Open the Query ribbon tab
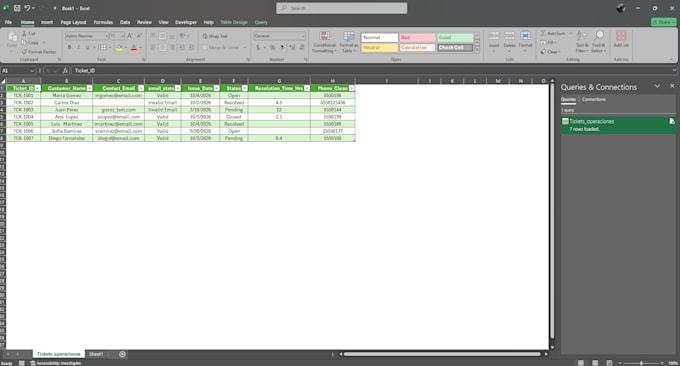 click(x=261, y=22)
